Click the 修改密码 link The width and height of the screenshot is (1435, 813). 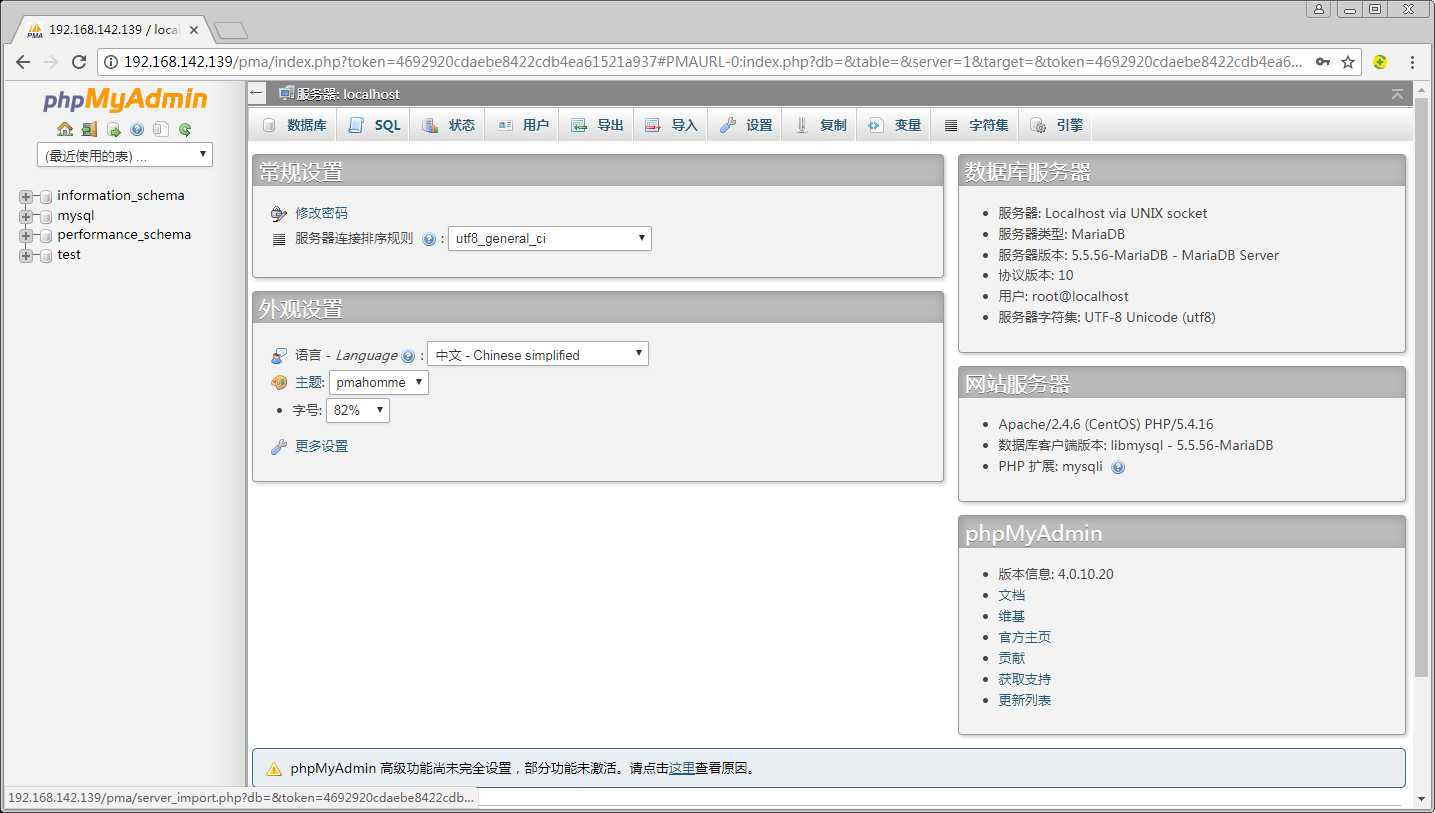point(322,213)
